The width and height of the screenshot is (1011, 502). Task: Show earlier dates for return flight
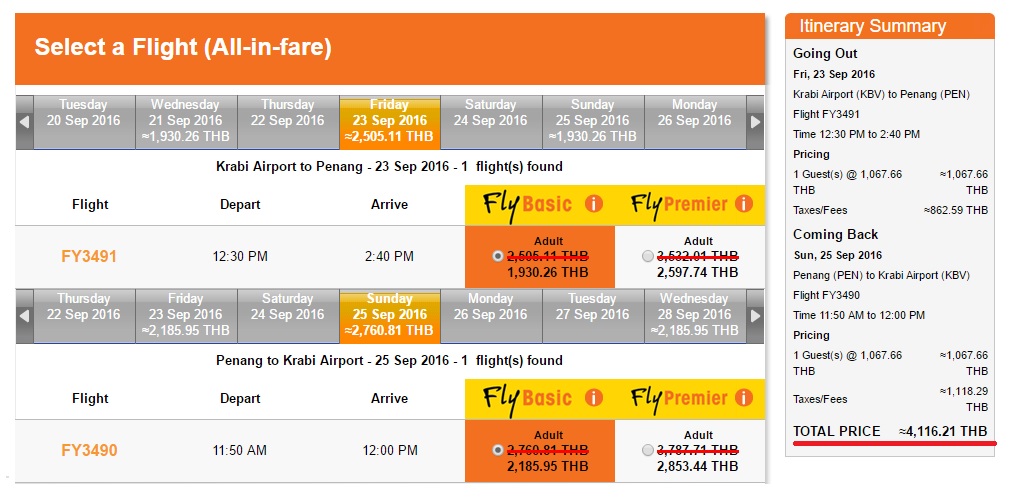click(x=24, y=316)
